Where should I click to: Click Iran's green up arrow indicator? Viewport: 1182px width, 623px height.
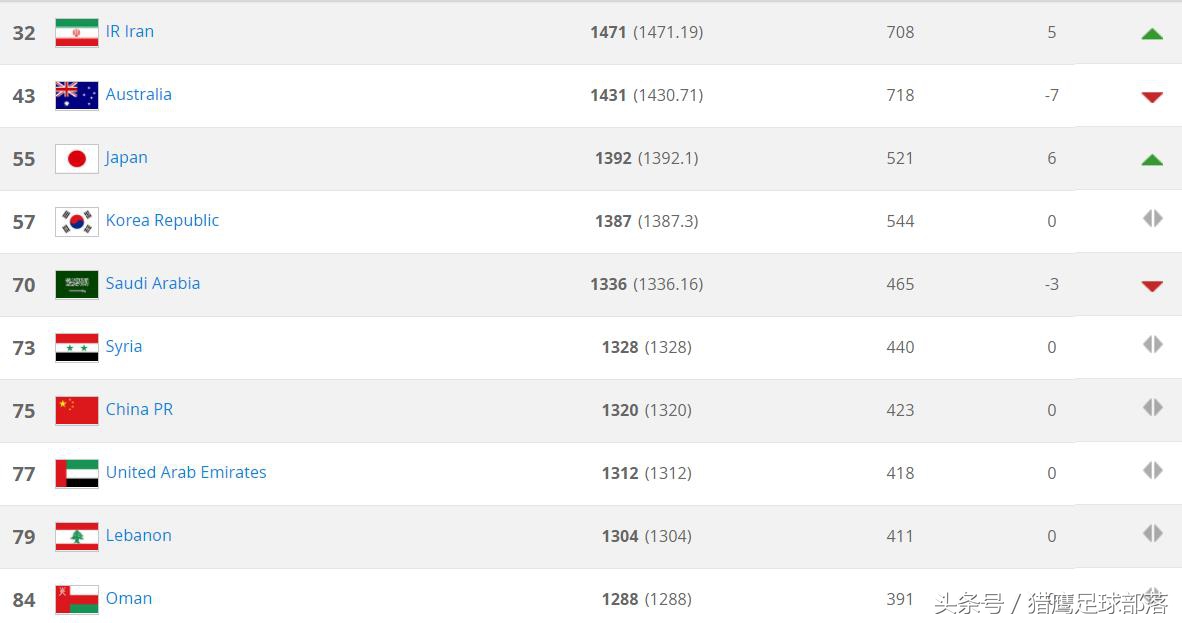1152,34
